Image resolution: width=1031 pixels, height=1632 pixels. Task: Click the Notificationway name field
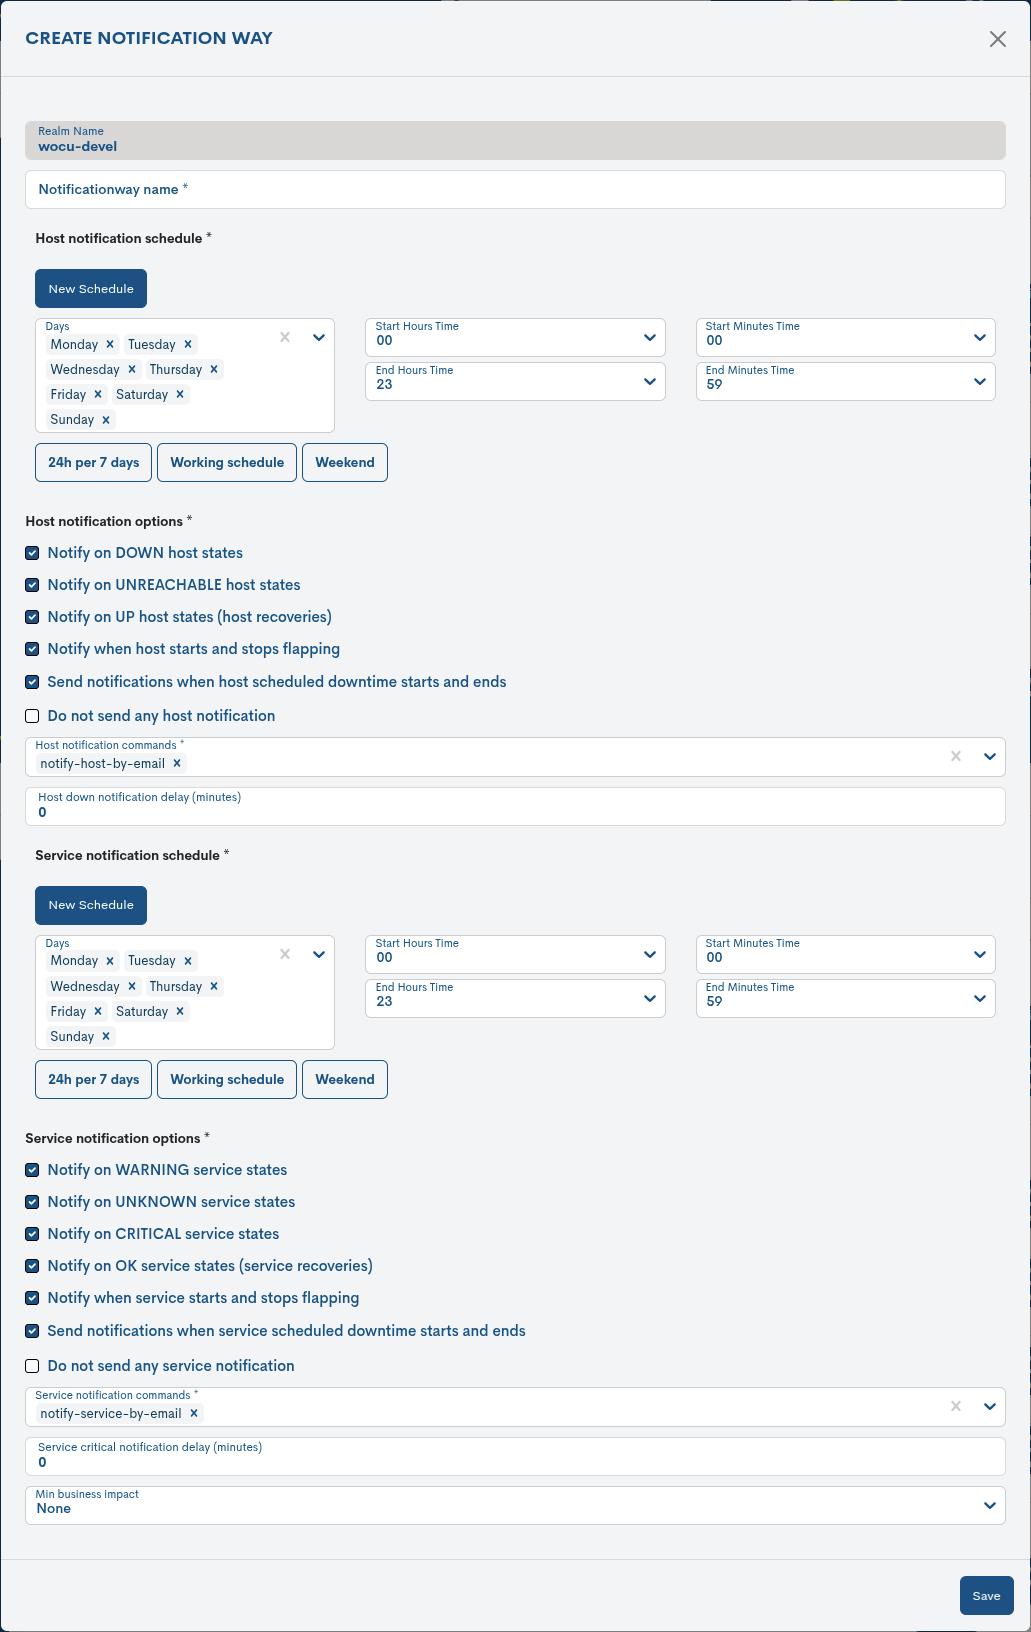[514, 189]
